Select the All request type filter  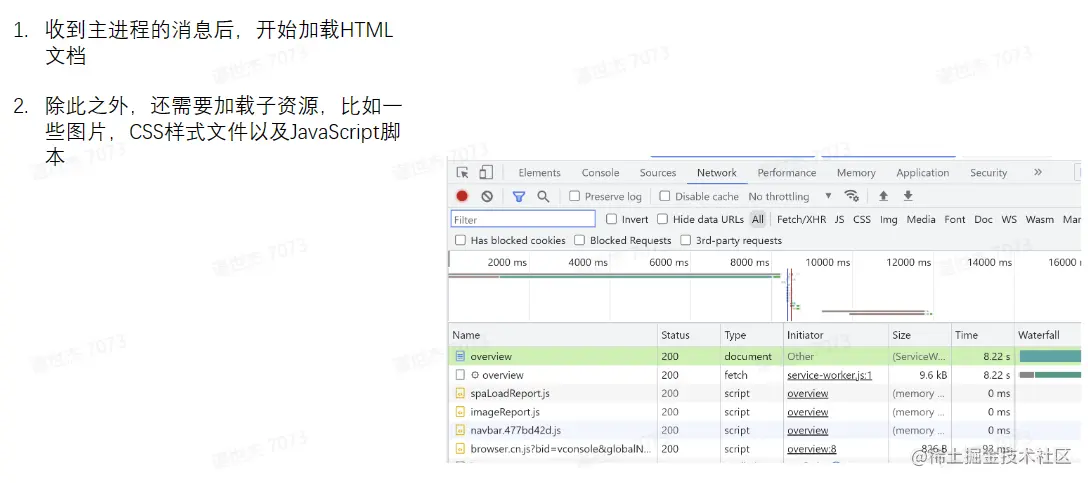(x=758, y=219)
